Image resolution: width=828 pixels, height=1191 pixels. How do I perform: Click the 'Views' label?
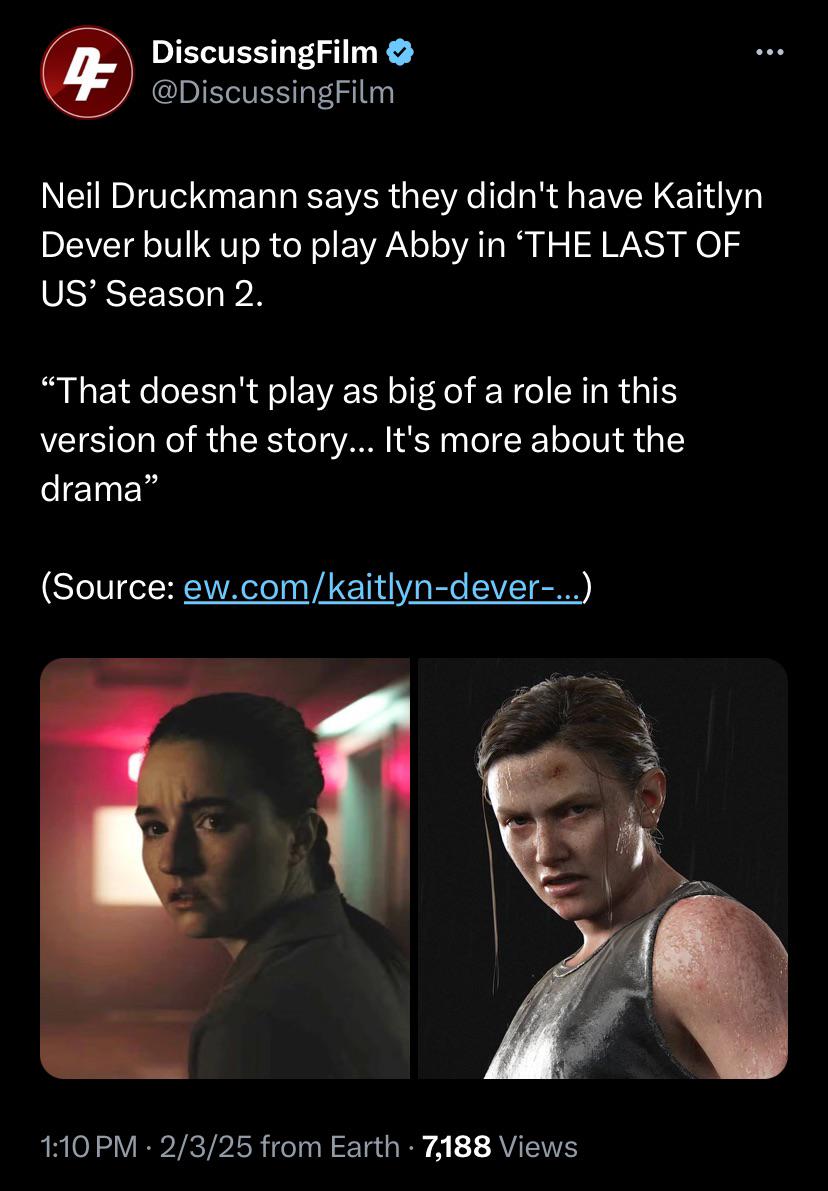(x=539, y=1146)
